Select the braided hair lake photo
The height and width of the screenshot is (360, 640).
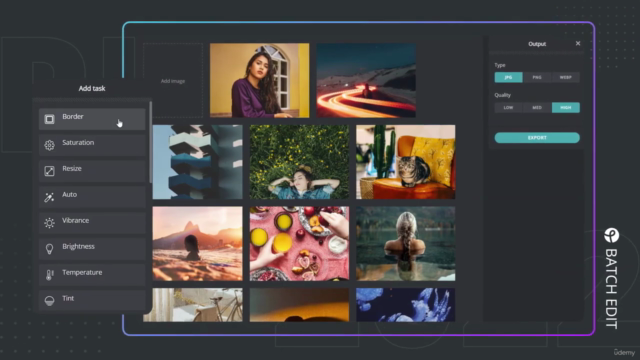tap(406, 244)
